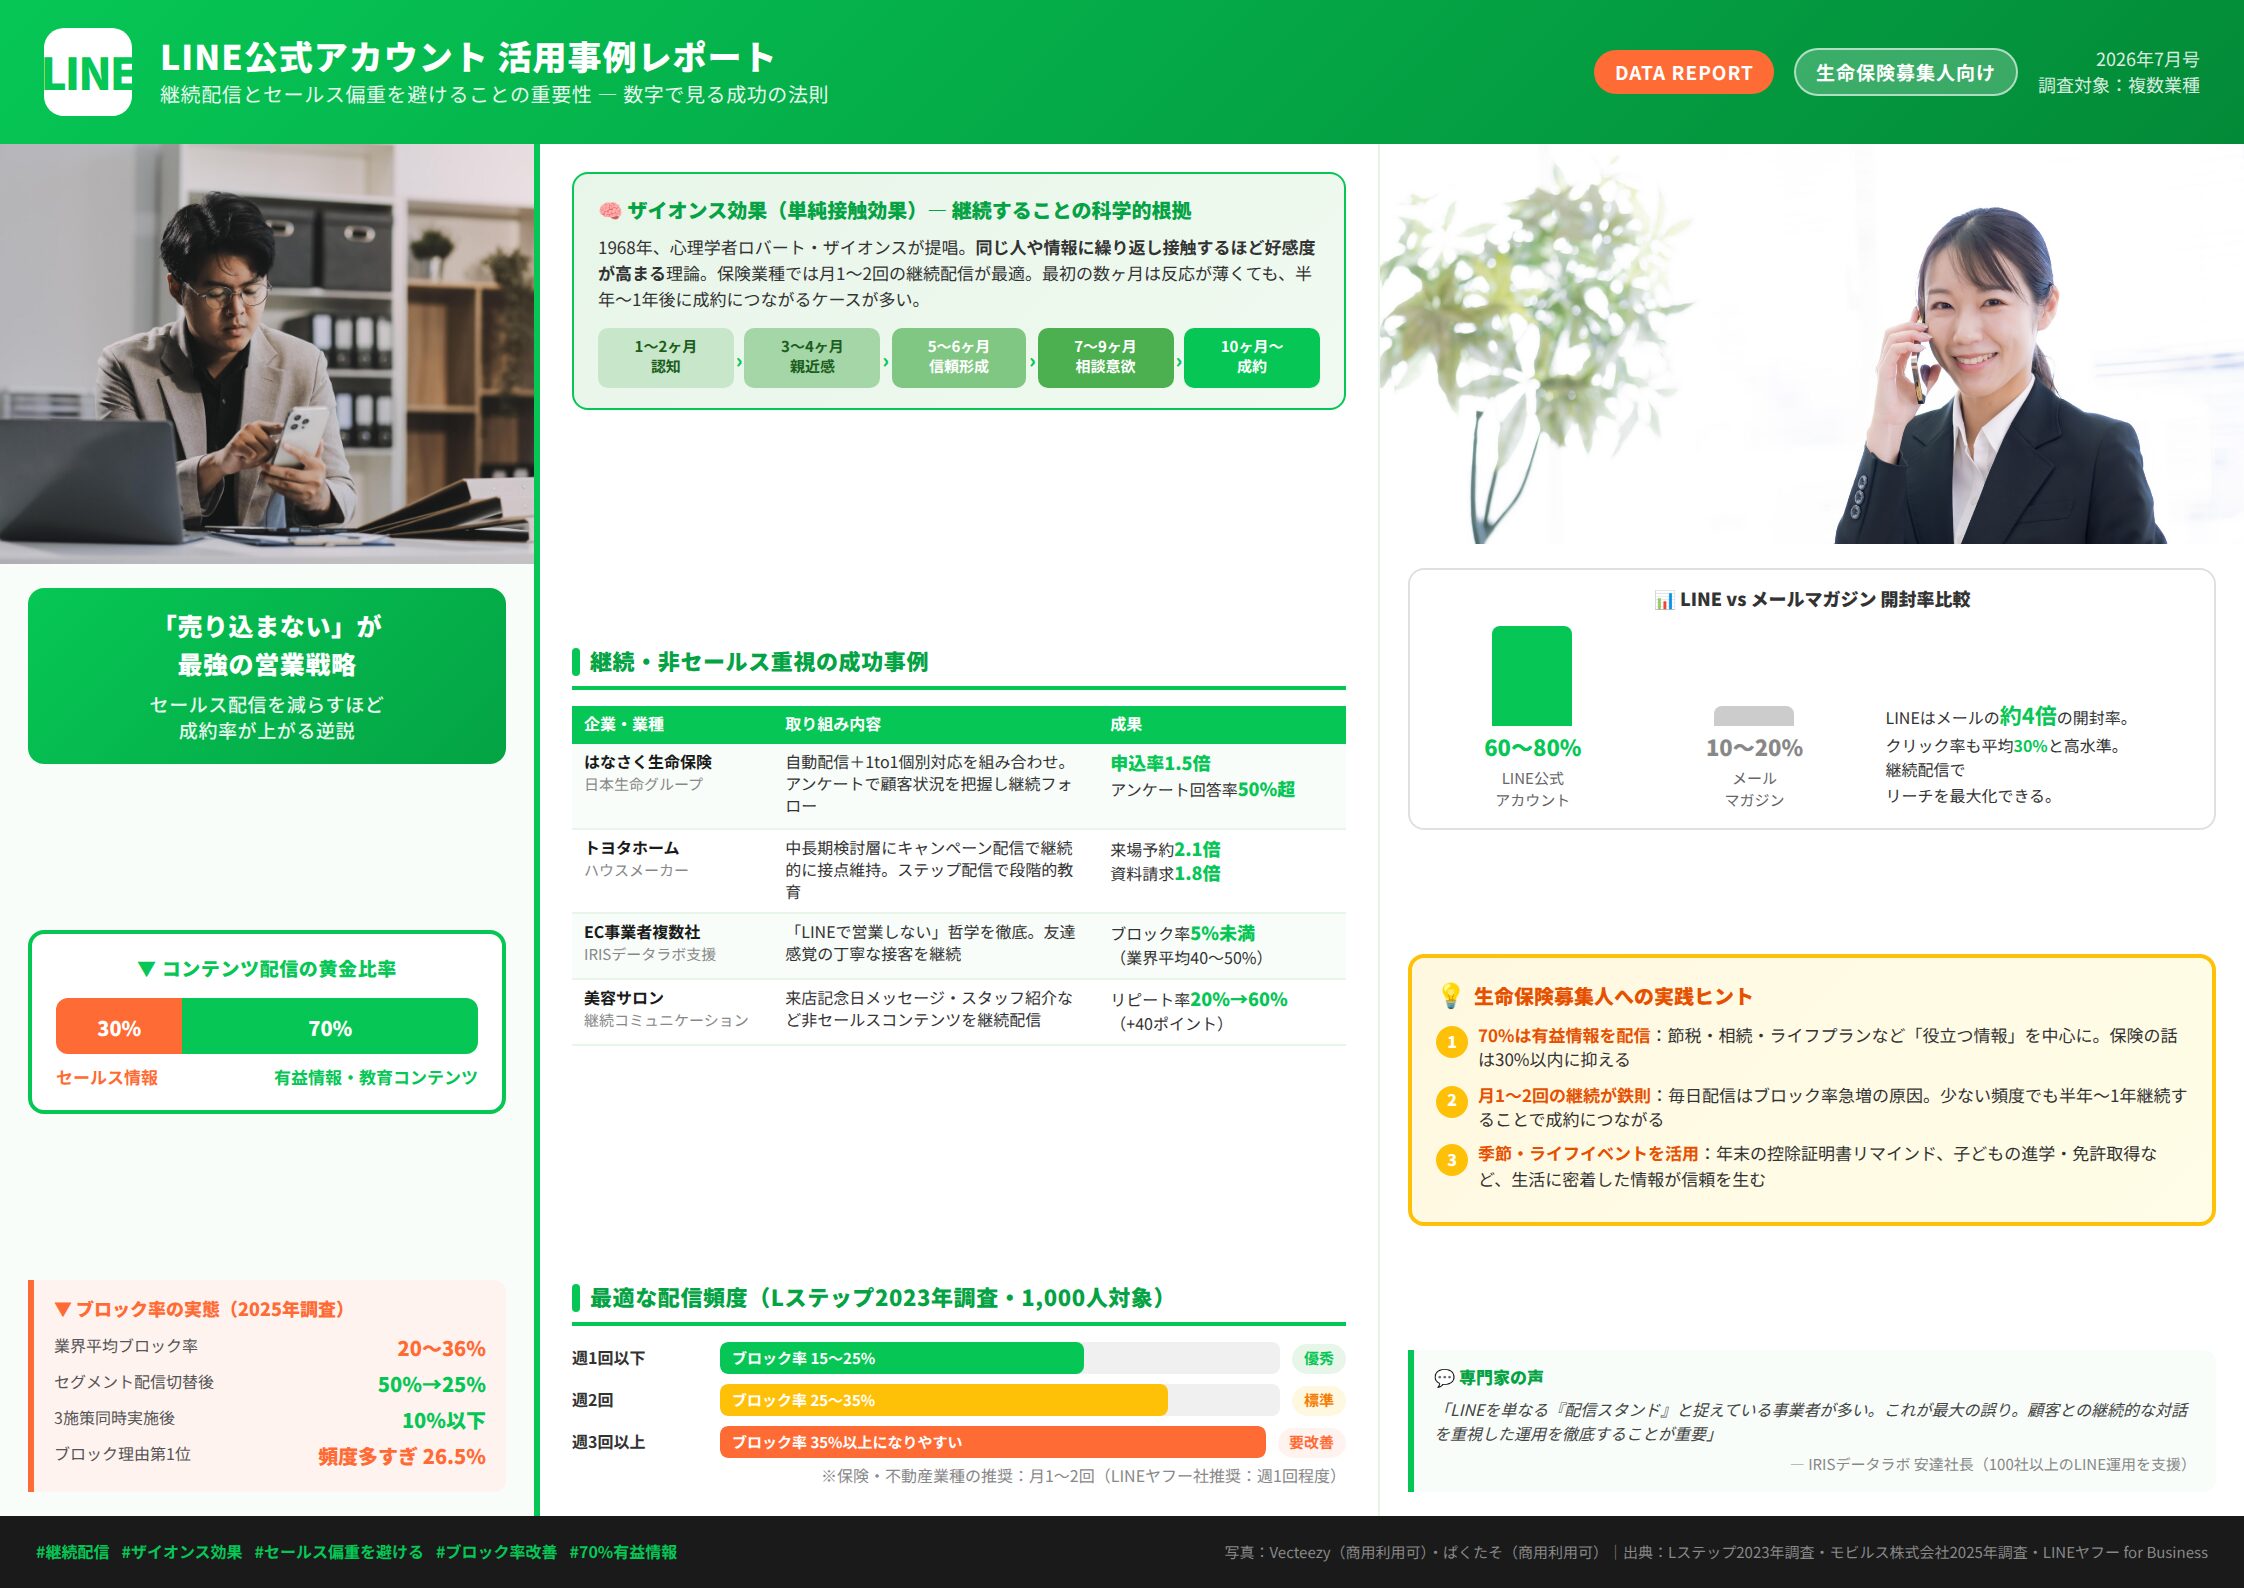The height and width of the screenshot is (1588, 2244).
Task: Click the numbered circle 3 in the hints
Action: click(x=1451, y=1160)
